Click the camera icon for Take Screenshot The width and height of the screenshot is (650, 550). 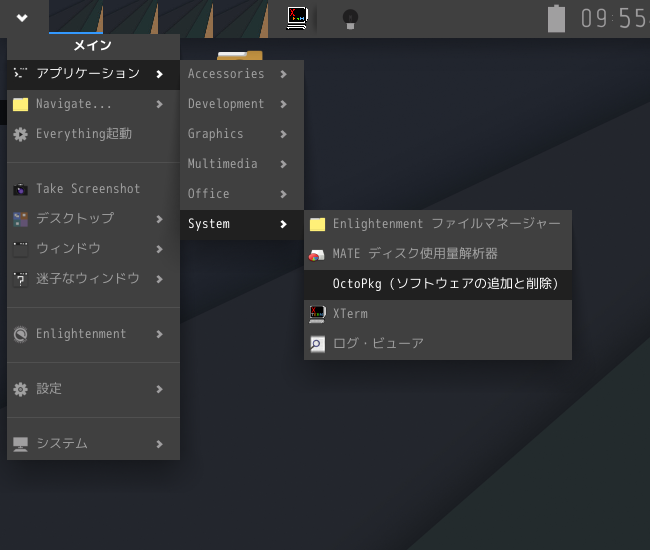(x=20, y=189)
